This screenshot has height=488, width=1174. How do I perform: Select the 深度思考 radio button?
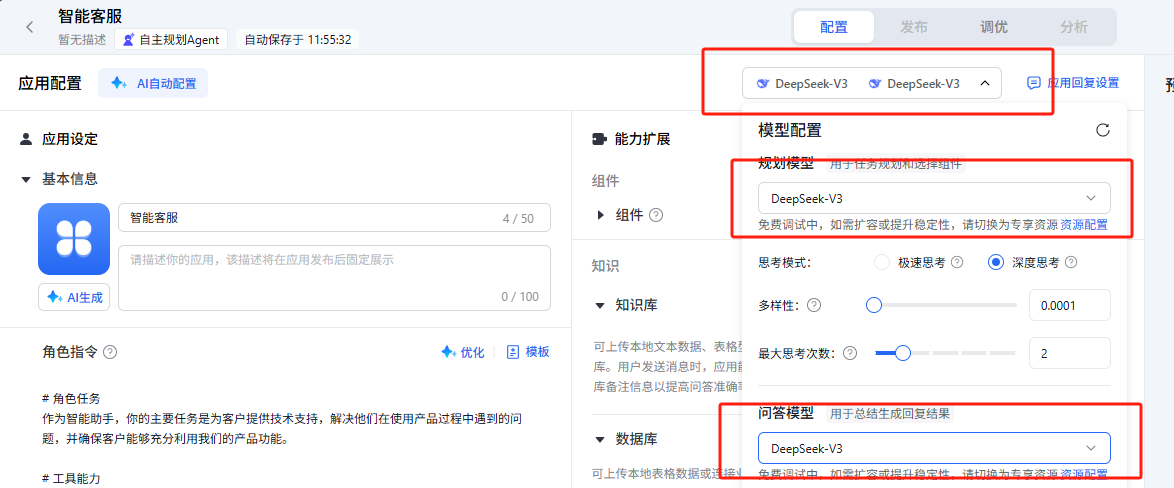click(x=996, y=263)
